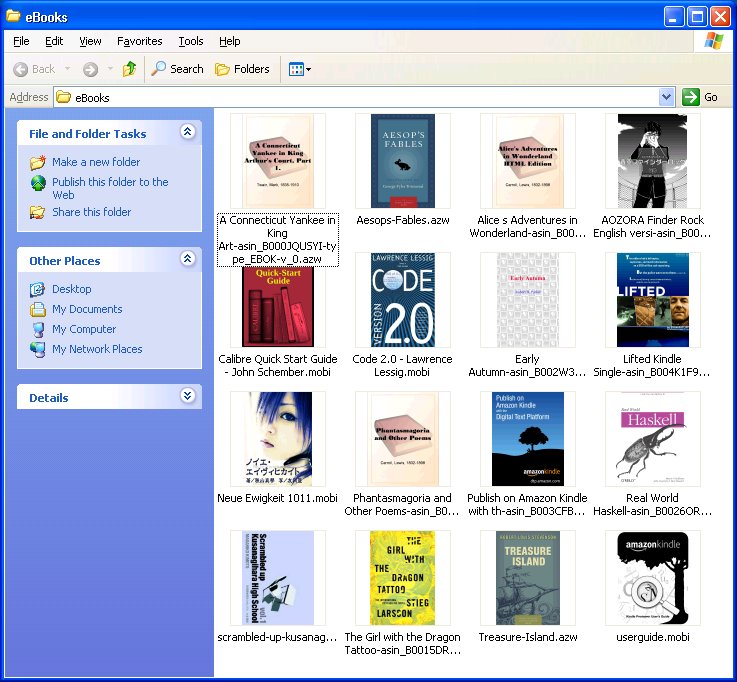Collapse the File and Folder Tasks panel
This screenshot has height=682, width=737.
[x=187, y=132]
